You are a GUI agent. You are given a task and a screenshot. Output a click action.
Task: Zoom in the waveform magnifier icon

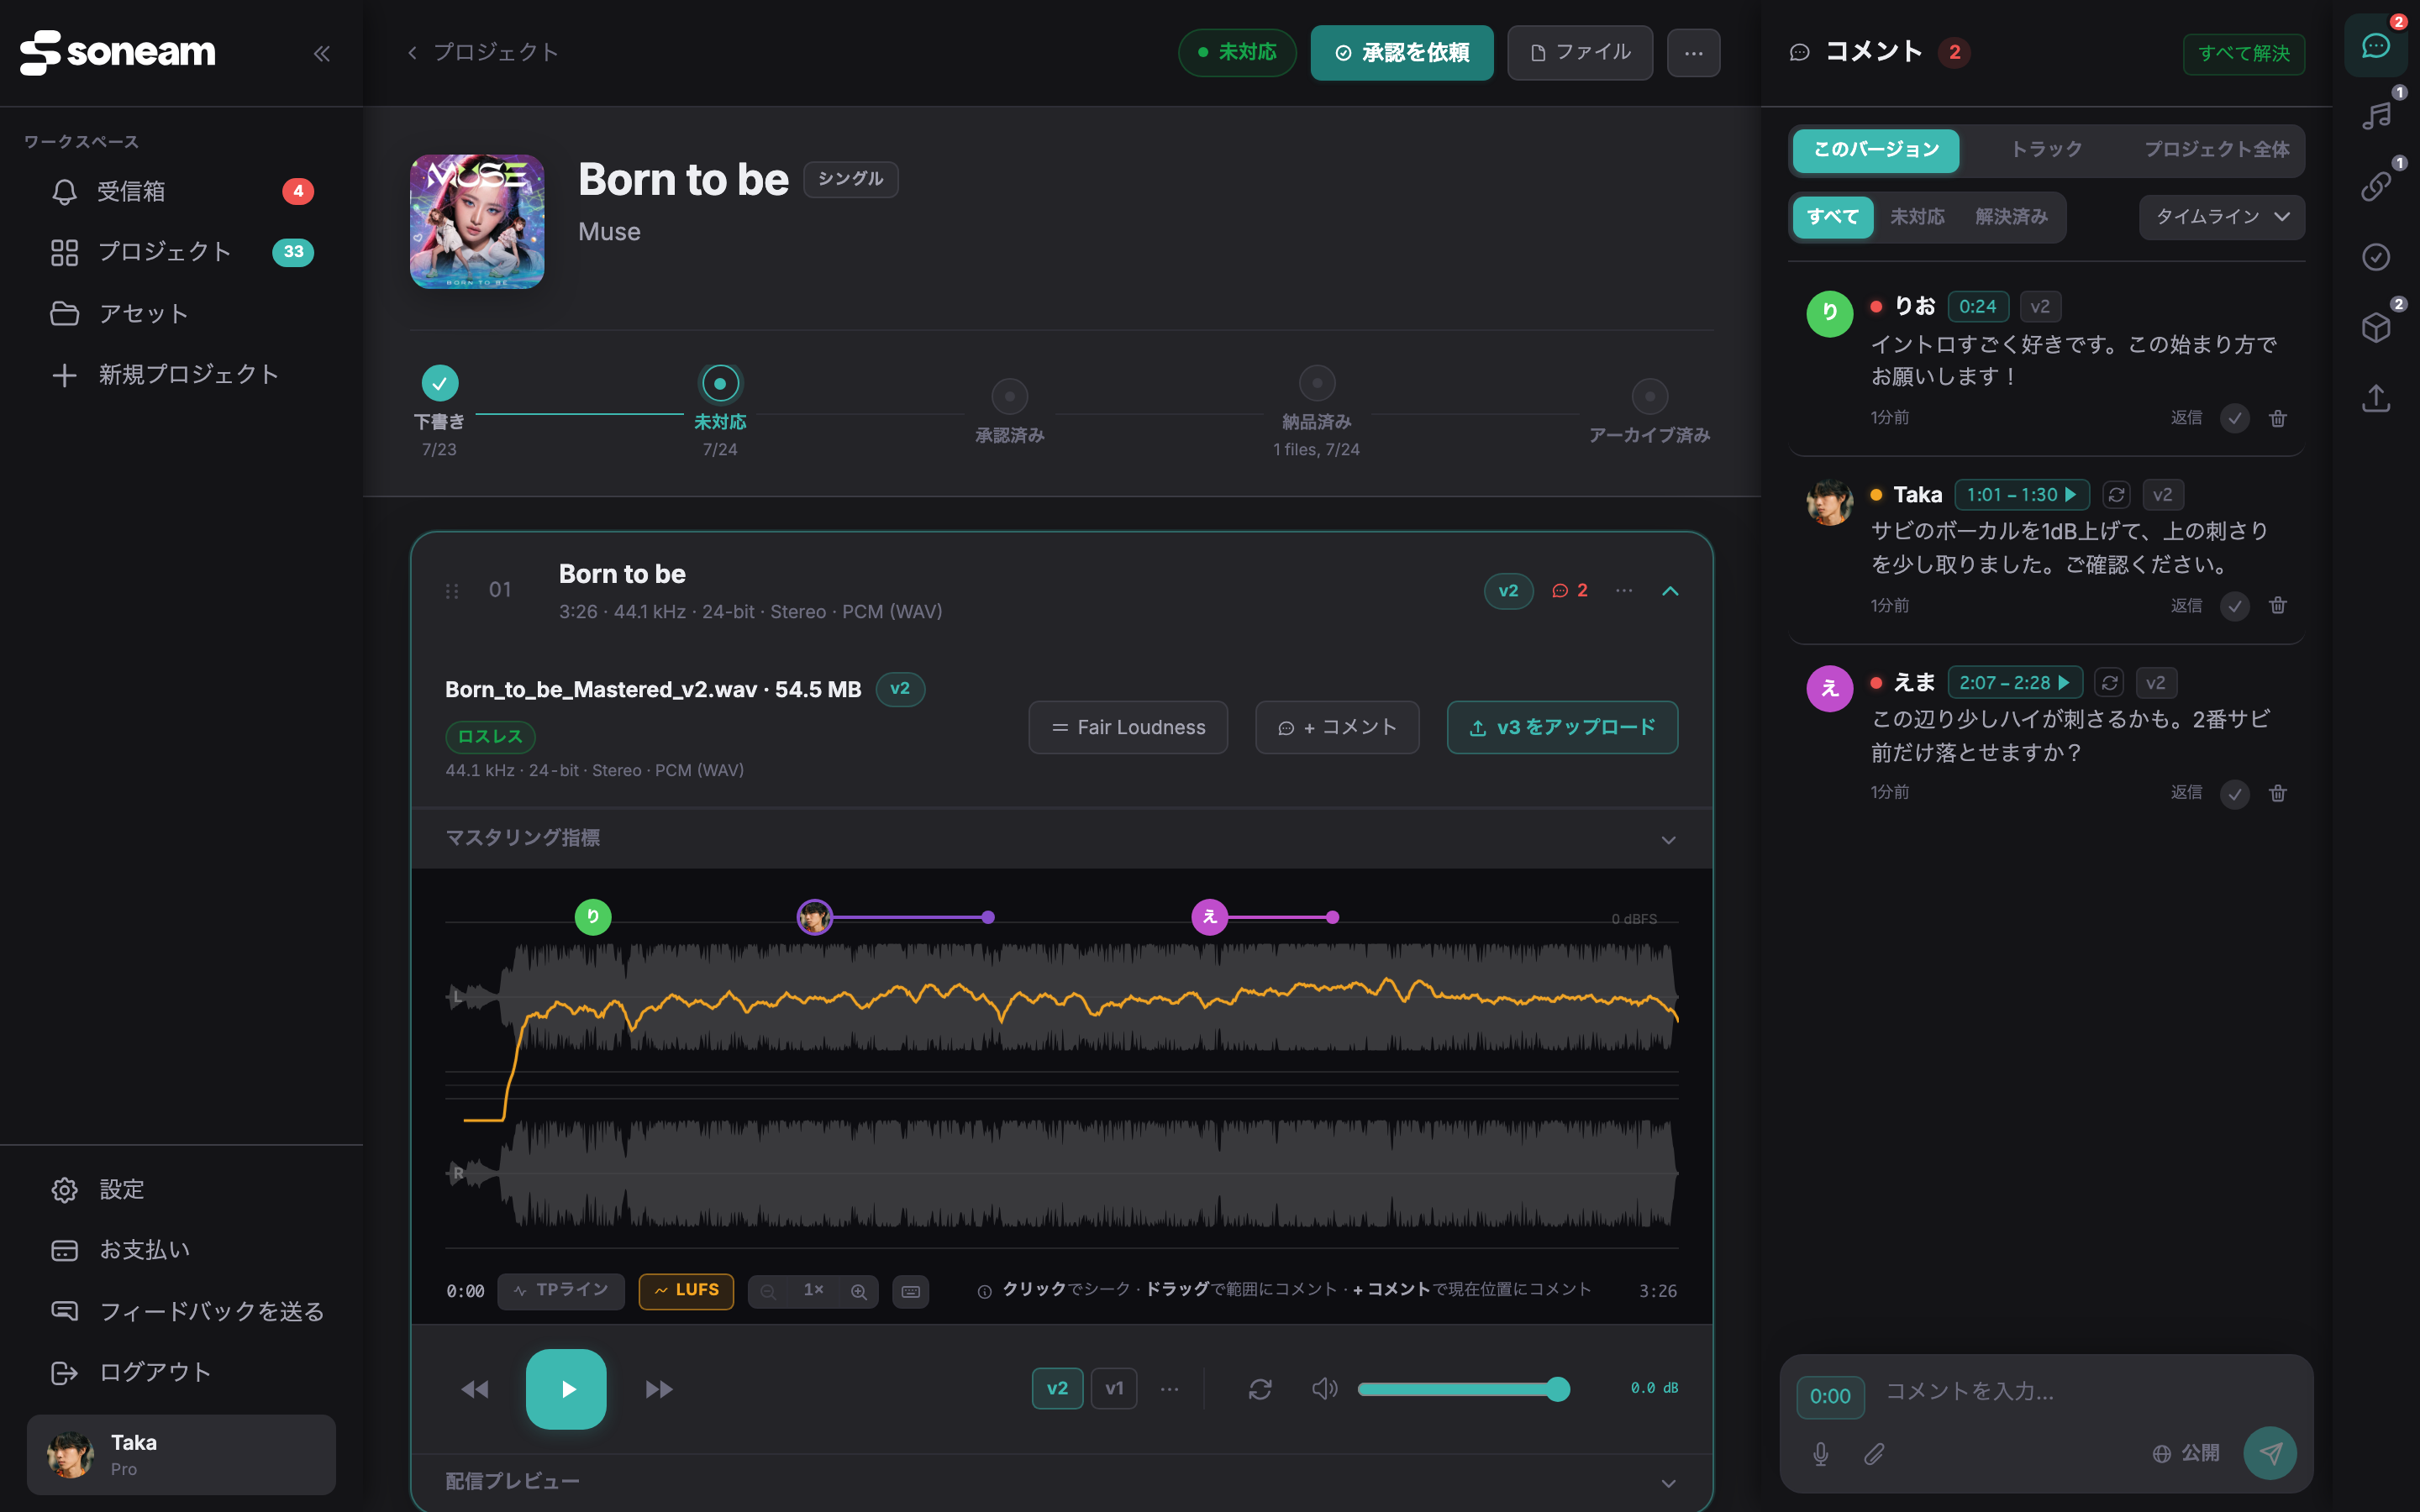[859, 1291]
